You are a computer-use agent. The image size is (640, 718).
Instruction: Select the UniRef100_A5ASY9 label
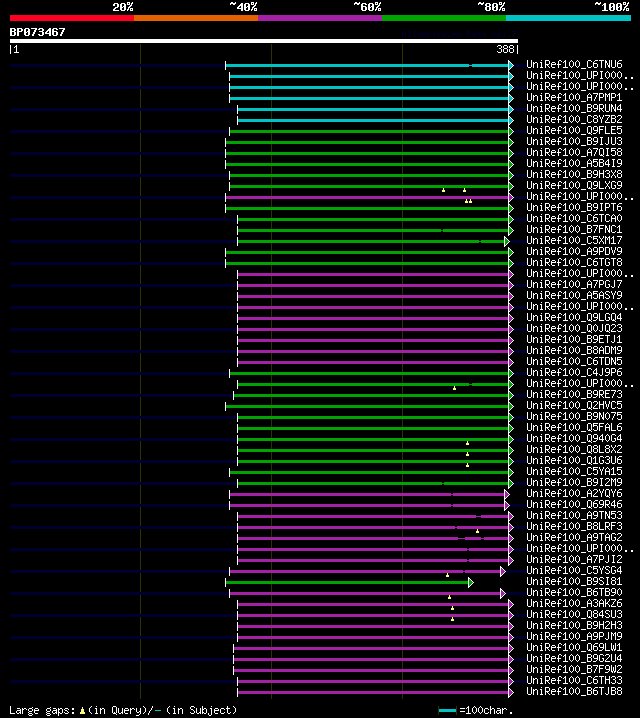[574, 295]
